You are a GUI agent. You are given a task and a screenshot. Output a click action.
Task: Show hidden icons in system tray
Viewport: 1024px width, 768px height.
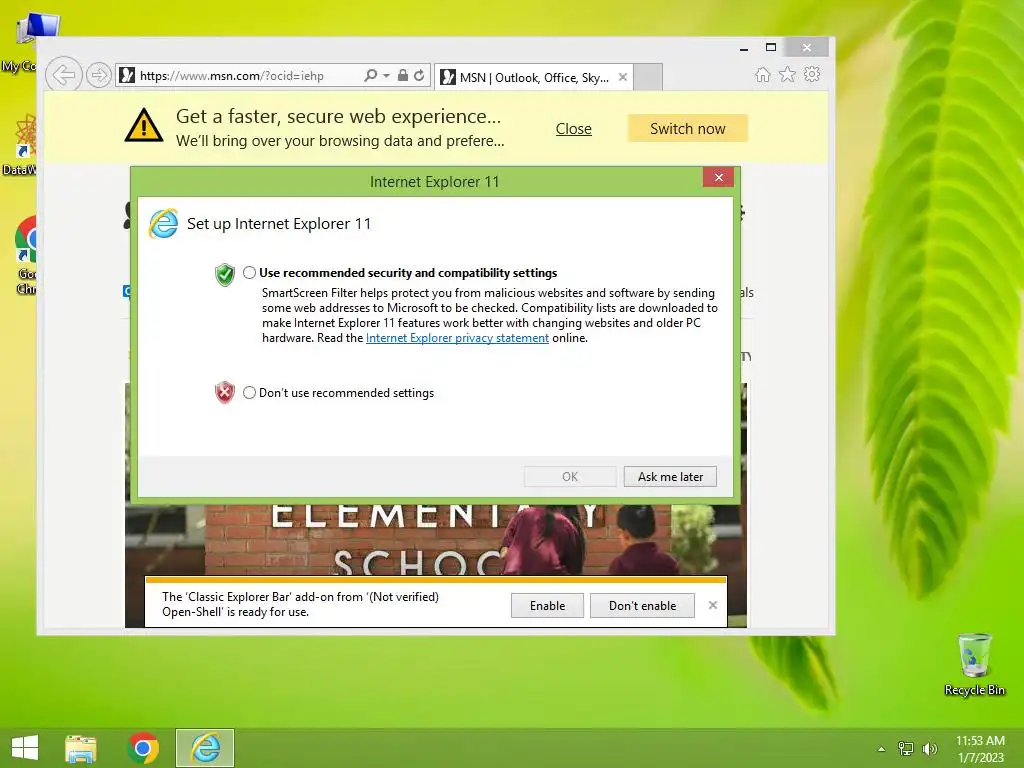[882, 749]
